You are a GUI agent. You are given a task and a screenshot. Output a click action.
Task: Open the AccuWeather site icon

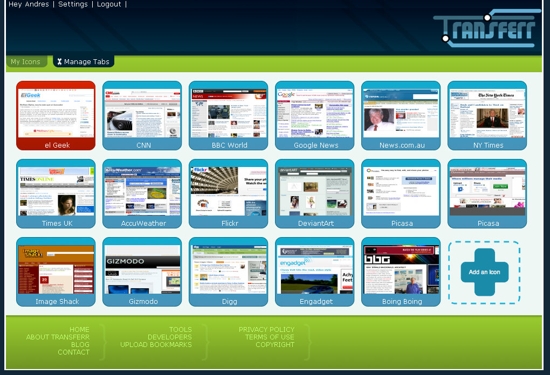[x=142, y=194]
